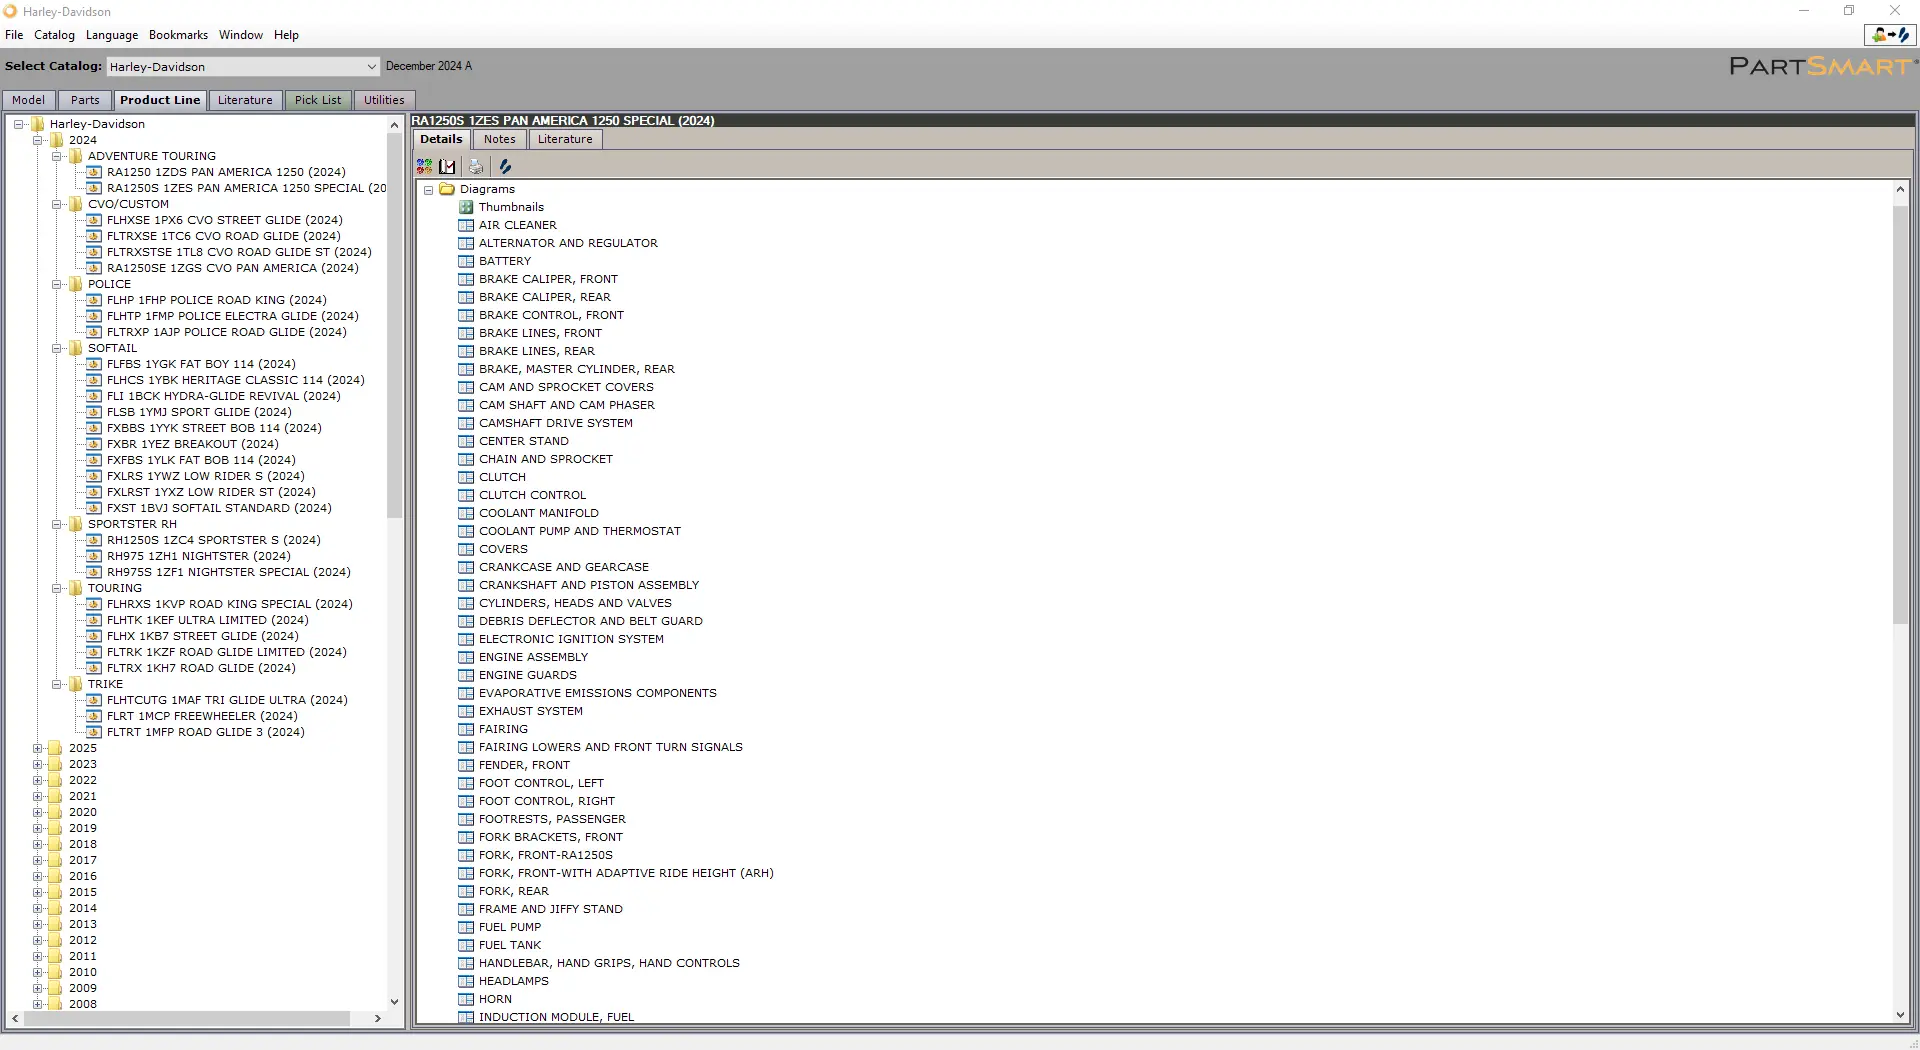This screenshot has height=1050, width=1920.
Task: Click the model tree horizontal scrollbar right arrow
Action: 377,1018
